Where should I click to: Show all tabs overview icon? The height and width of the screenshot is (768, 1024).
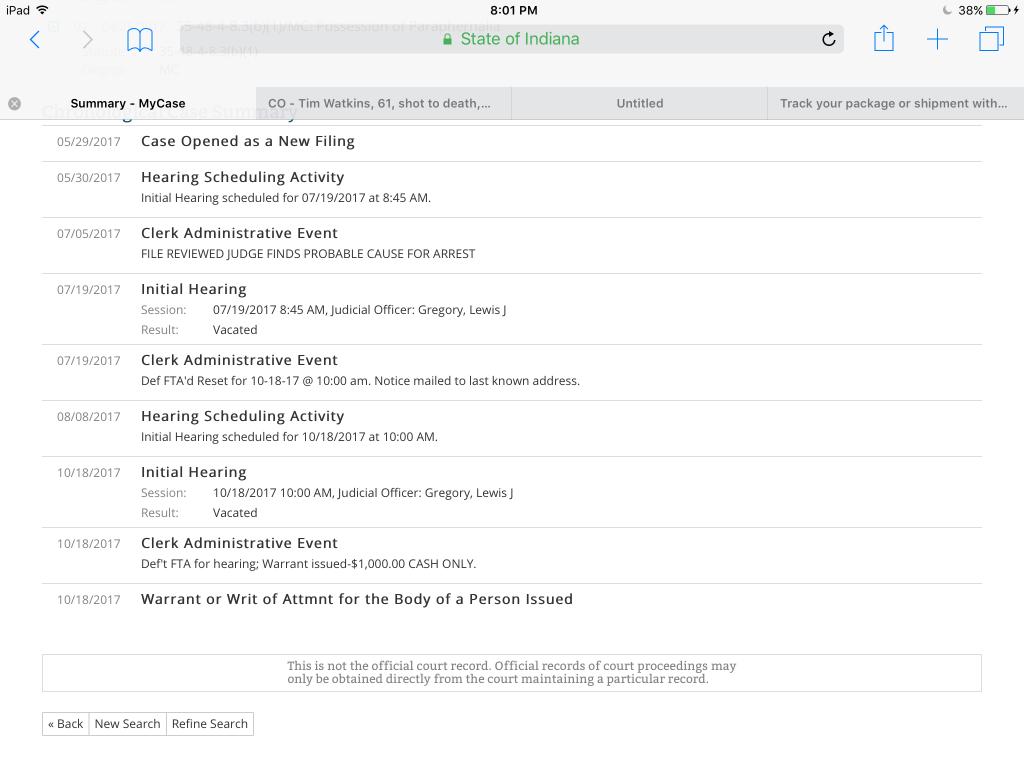coord(991,40)
